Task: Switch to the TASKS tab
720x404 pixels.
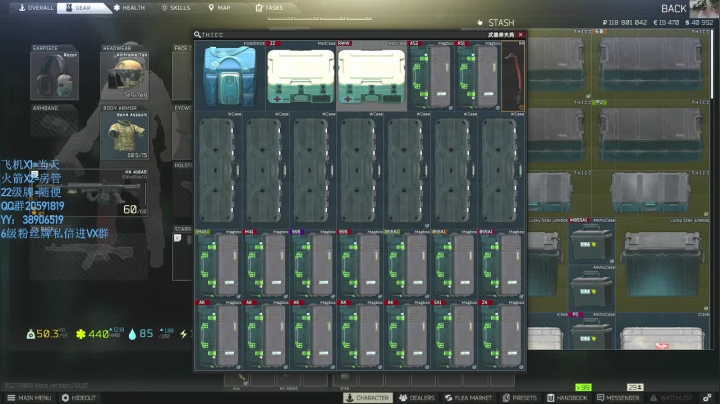Action: tap(270, 8)
